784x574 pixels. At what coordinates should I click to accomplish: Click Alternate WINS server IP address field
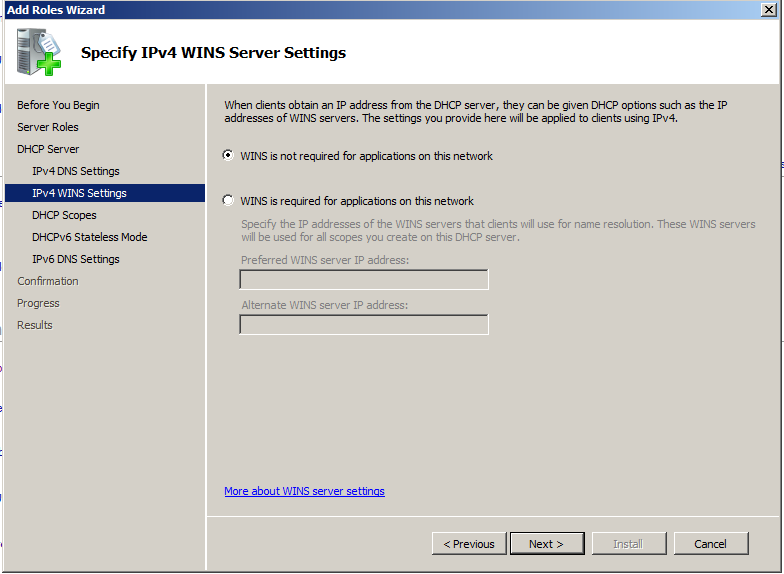click(x=364, y=324)
